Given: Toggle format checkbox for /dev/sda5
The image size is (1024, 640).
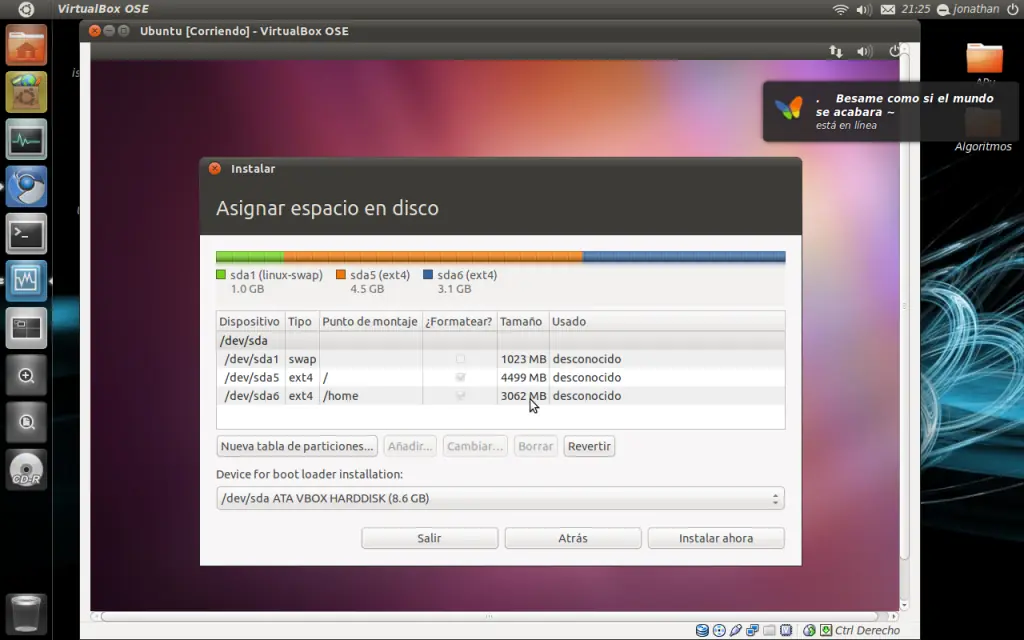Looking at the screenshot, I should click(460, 377).
